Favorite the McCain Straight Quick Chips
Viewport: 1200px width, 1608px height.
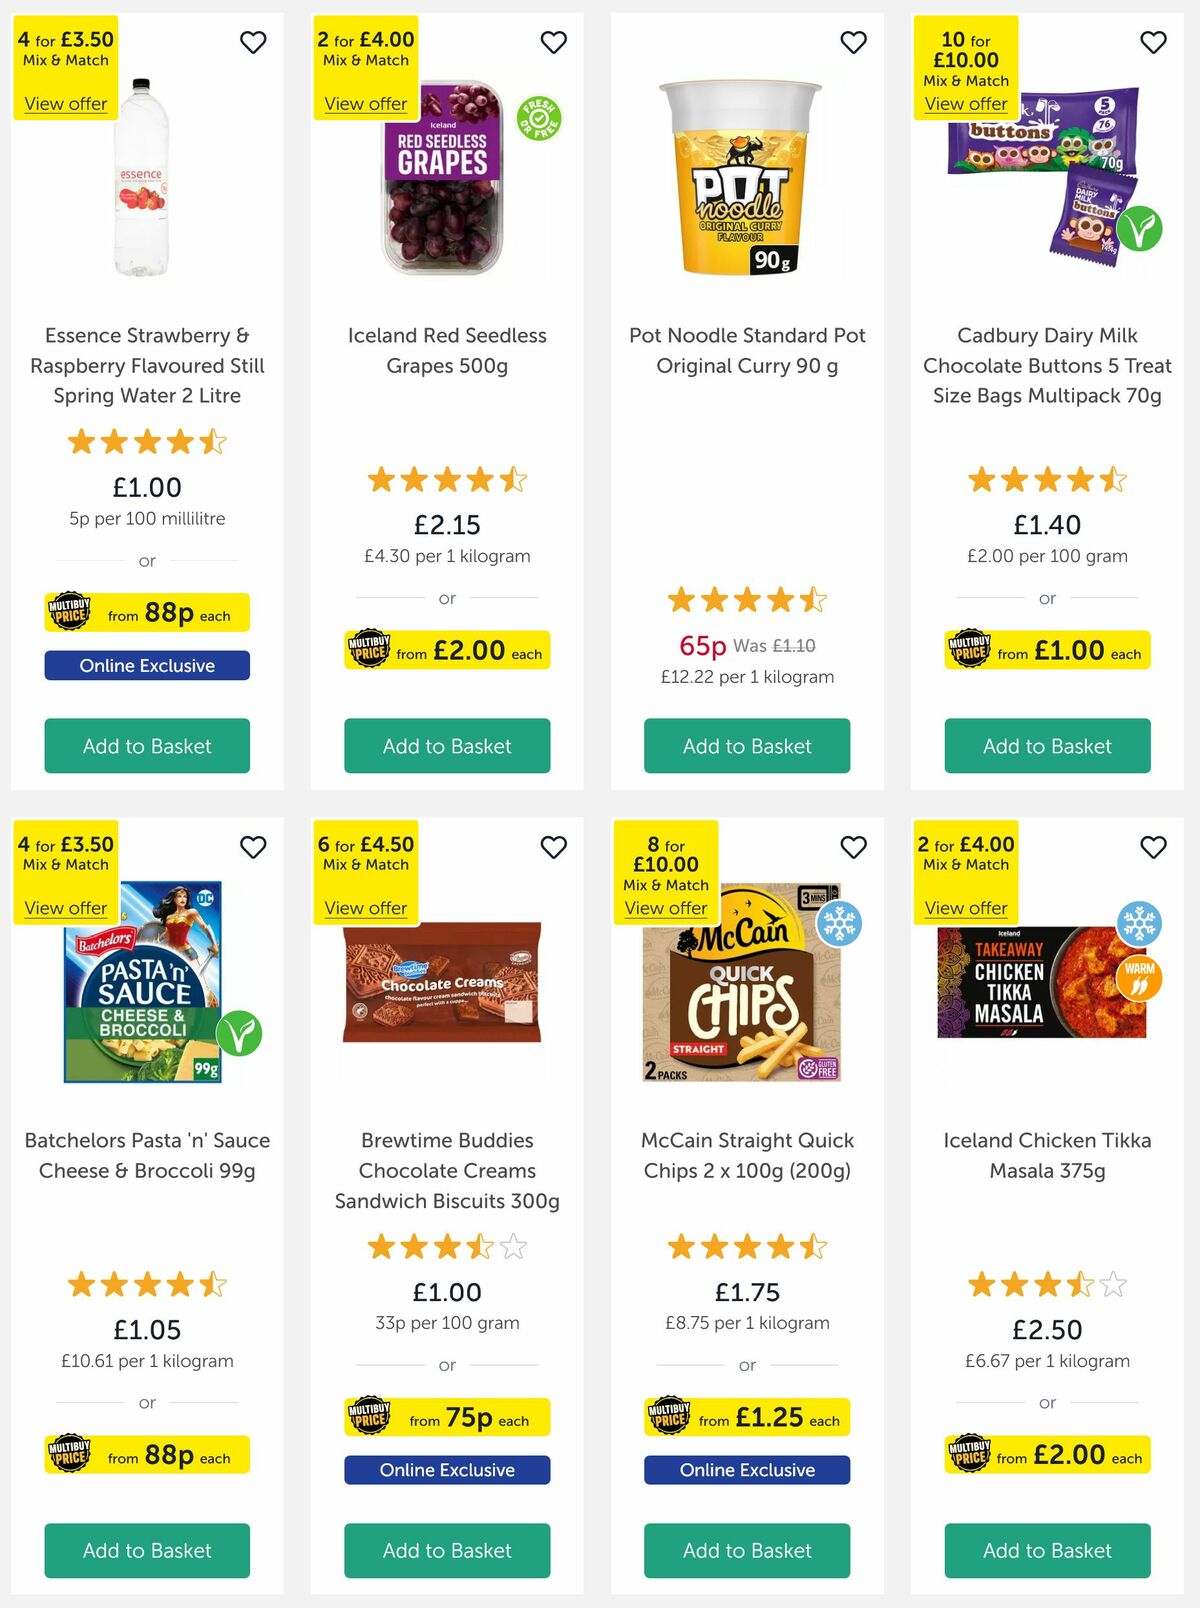(x=853, y=847)
